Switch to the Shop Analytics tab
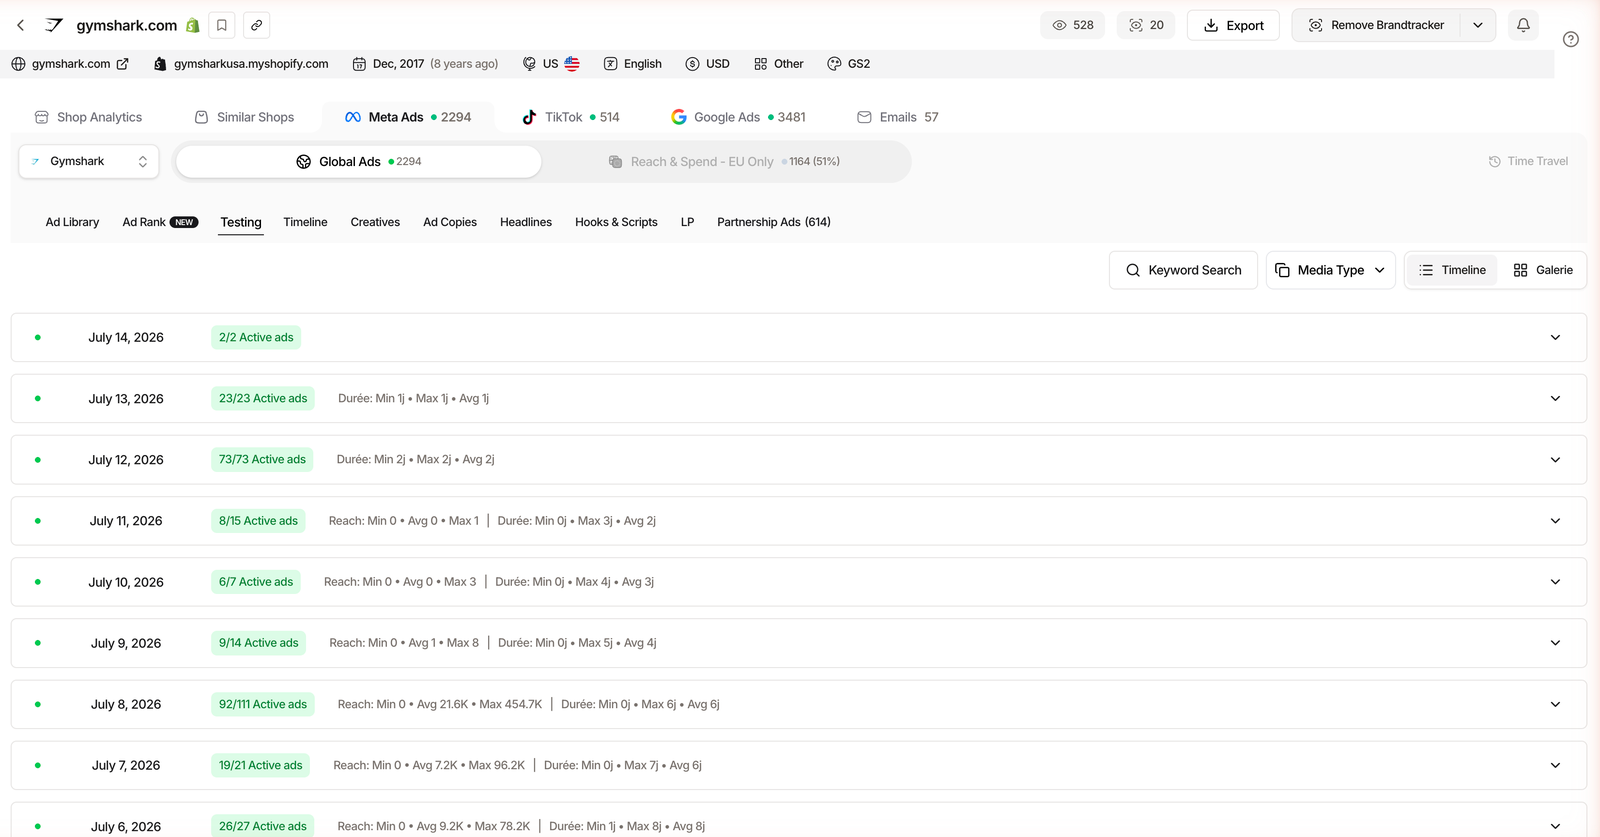This screenshot has height=837, width=1600. pos(88,117)
